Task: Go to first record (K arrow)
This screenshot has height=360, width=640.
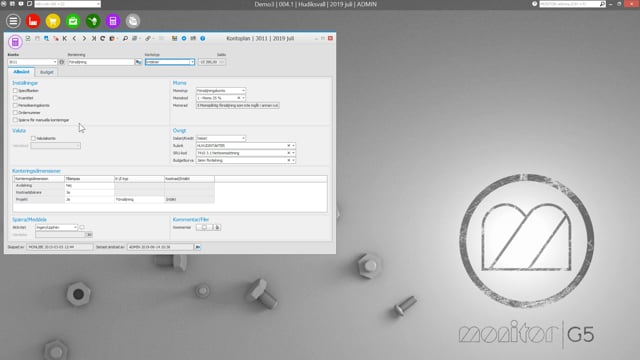Action: (x=65, y=38)
